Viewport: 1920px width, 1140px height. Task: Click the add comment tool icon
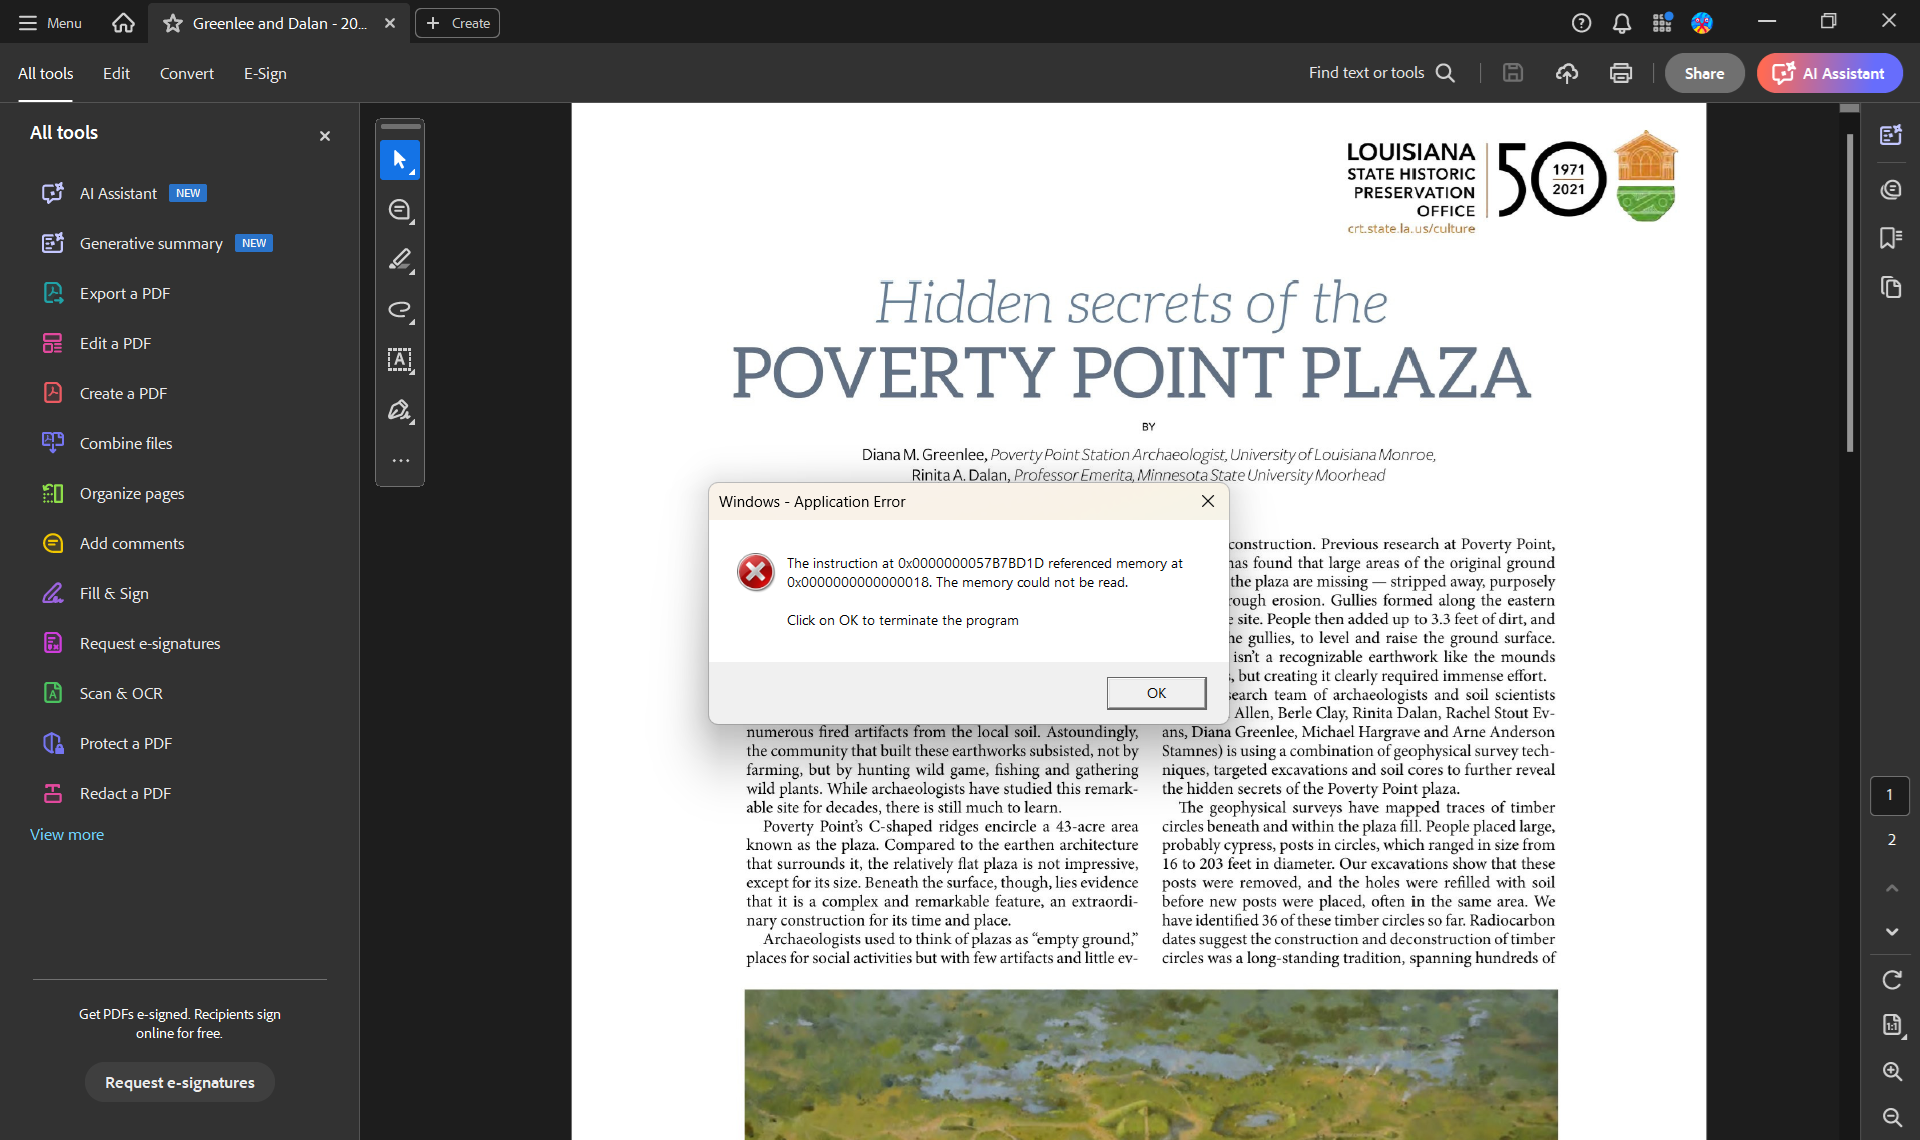pos(399,210)
